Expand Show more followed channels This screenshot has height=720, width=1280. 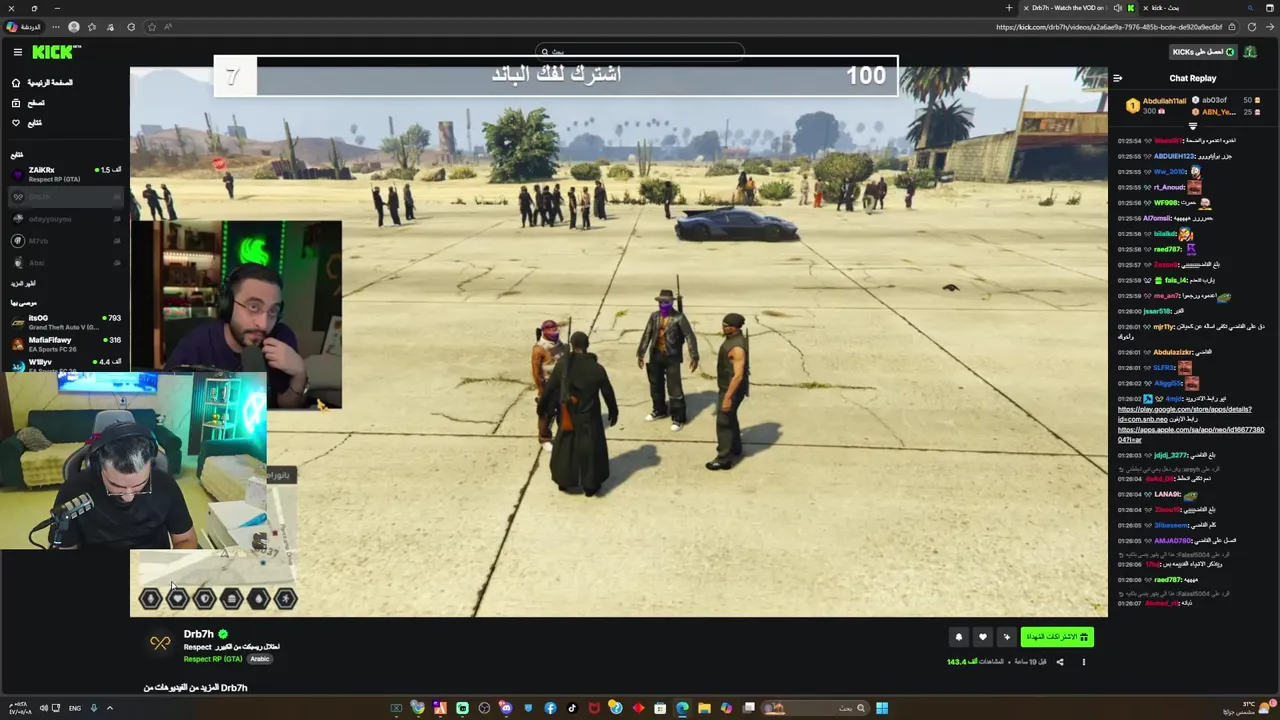click(24, 283)
